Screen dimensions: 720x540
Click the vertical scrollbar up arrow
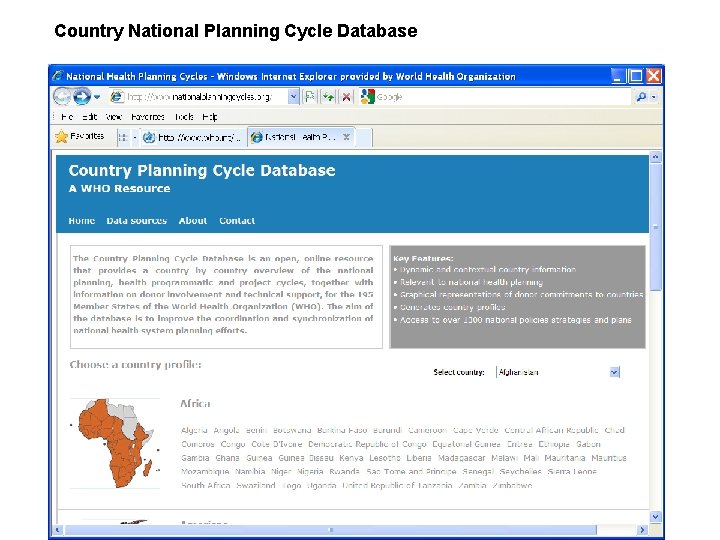[655, 157]
